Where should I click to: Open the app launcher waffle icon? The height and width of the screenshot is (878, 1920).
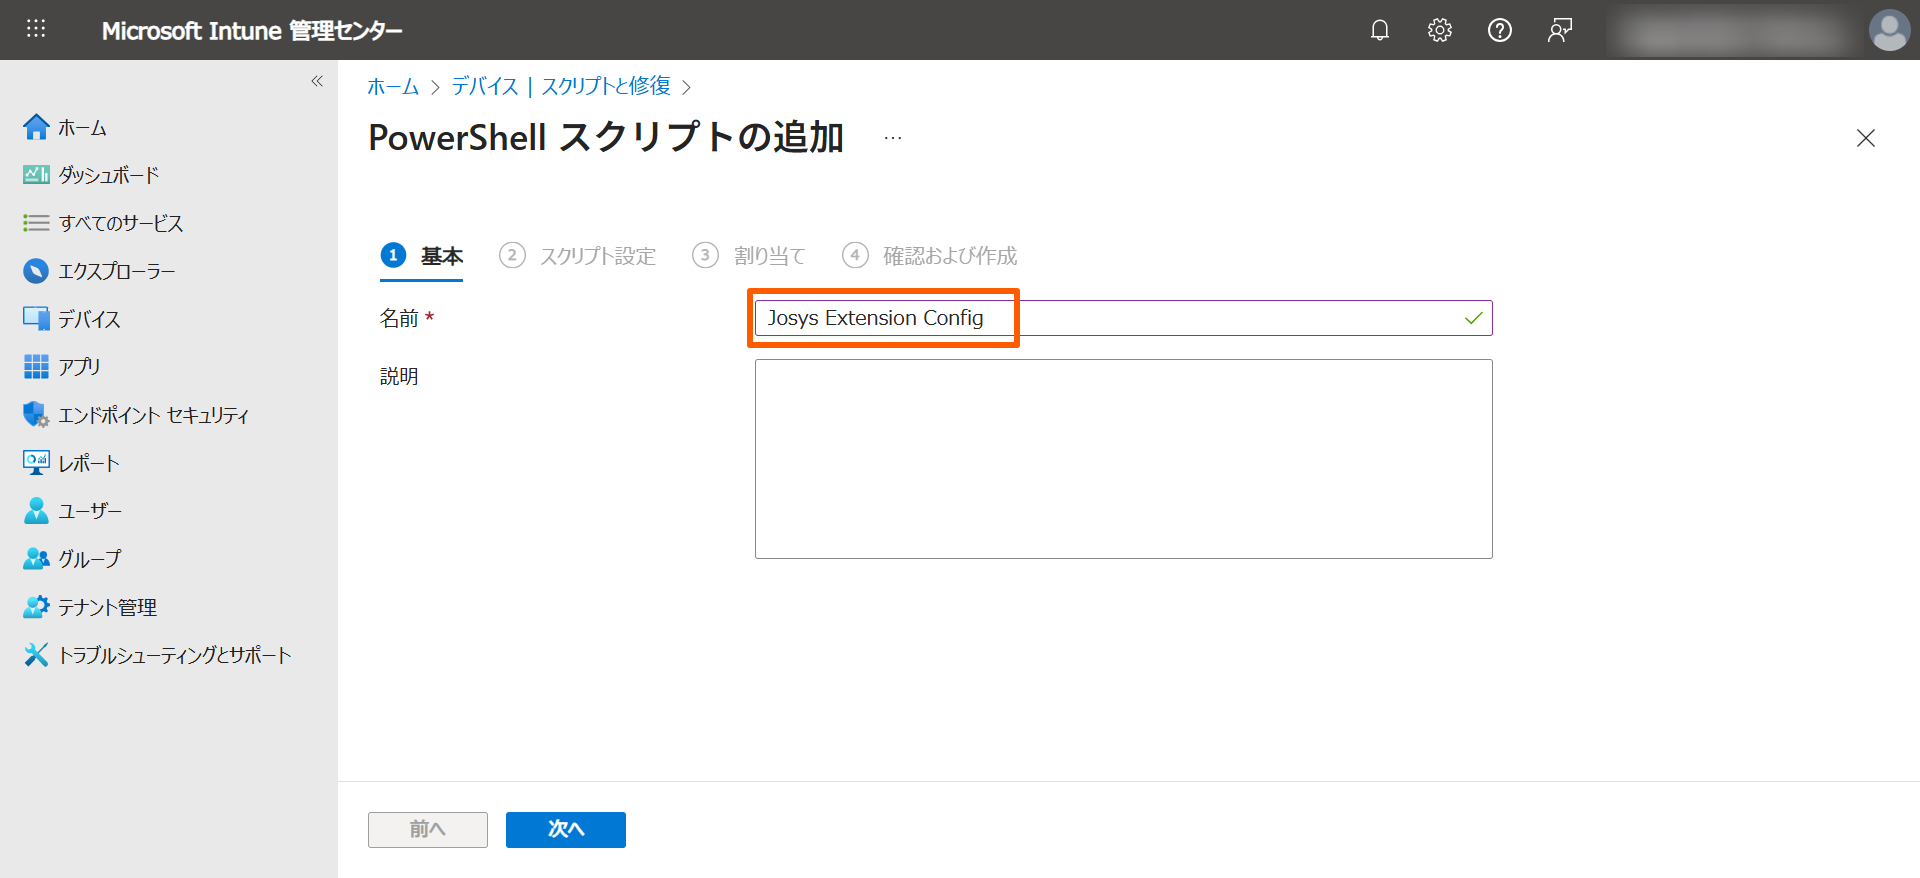pos(36,29)
